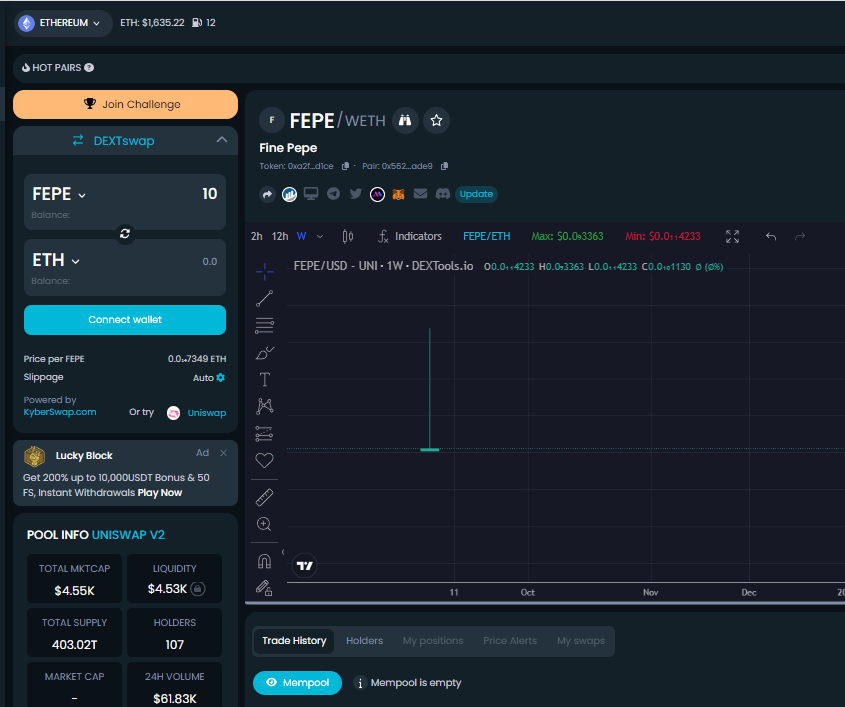Switch to the Price Alerts tab

510,641
